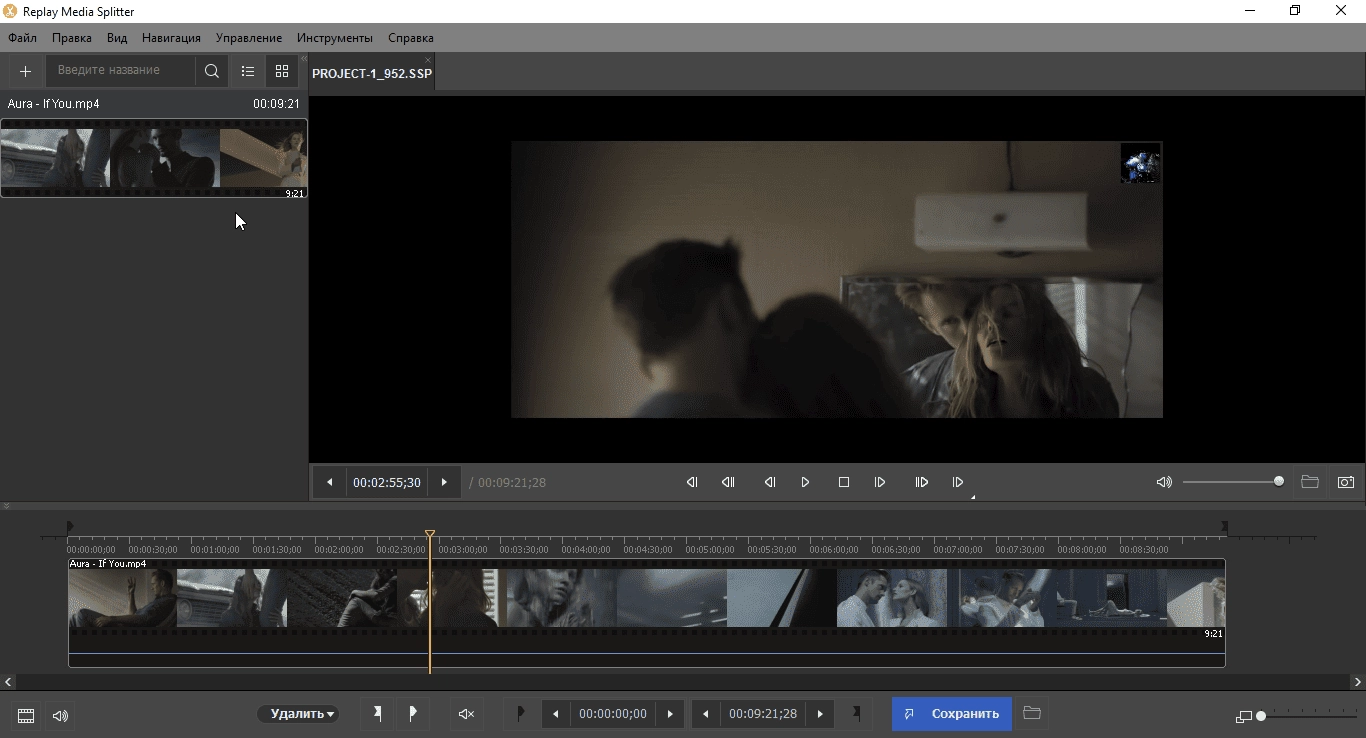Add end marker flag icon
This screenshot has width=1366, height=738.
(412, 714)
